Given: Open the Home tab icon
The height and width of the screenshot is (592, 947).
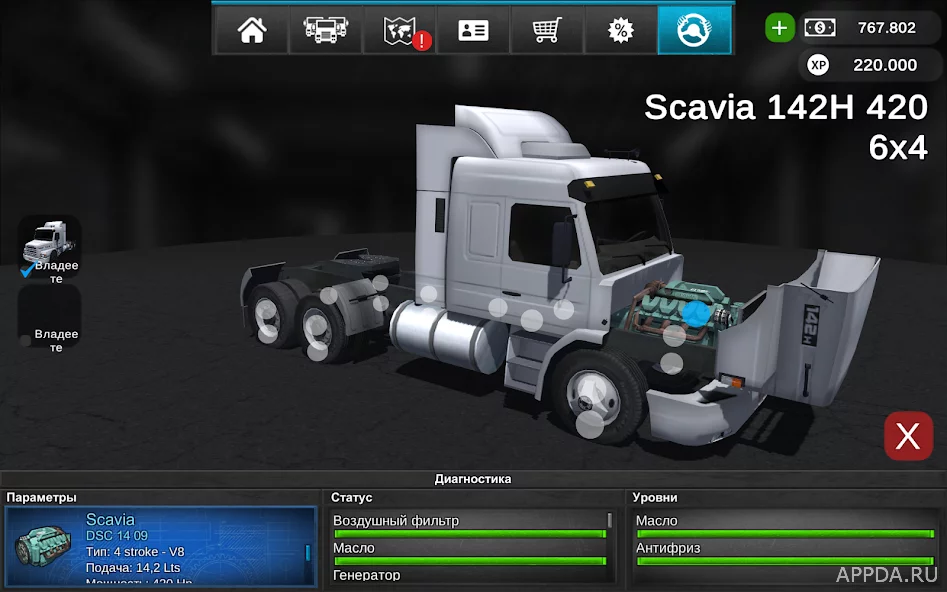Looking at the screenshot, I should click(x=252, y=30).
